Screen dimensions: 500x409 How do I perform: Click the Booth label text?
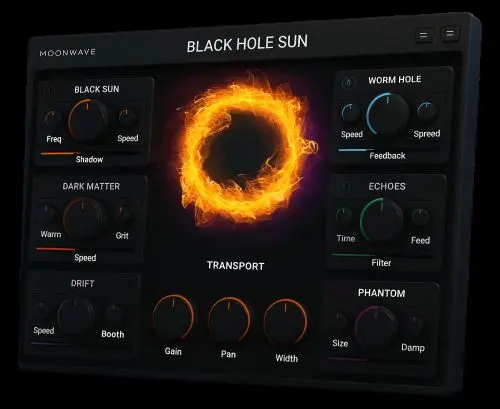coord(113,334)
